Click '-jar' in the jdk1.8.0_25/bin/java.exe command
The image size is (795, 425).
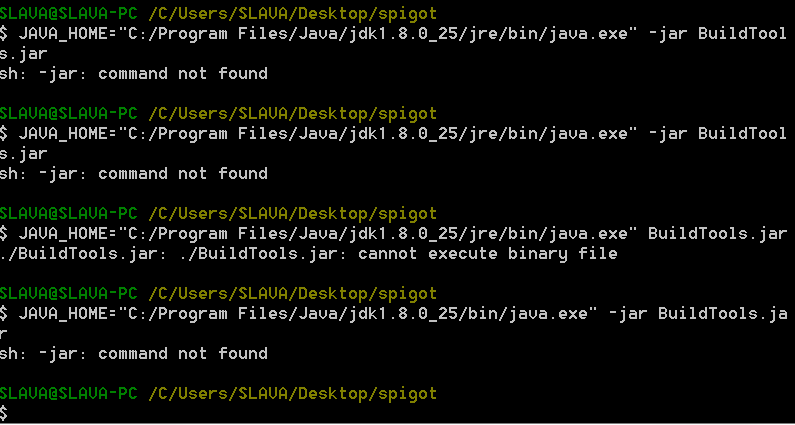click(627, 313)
